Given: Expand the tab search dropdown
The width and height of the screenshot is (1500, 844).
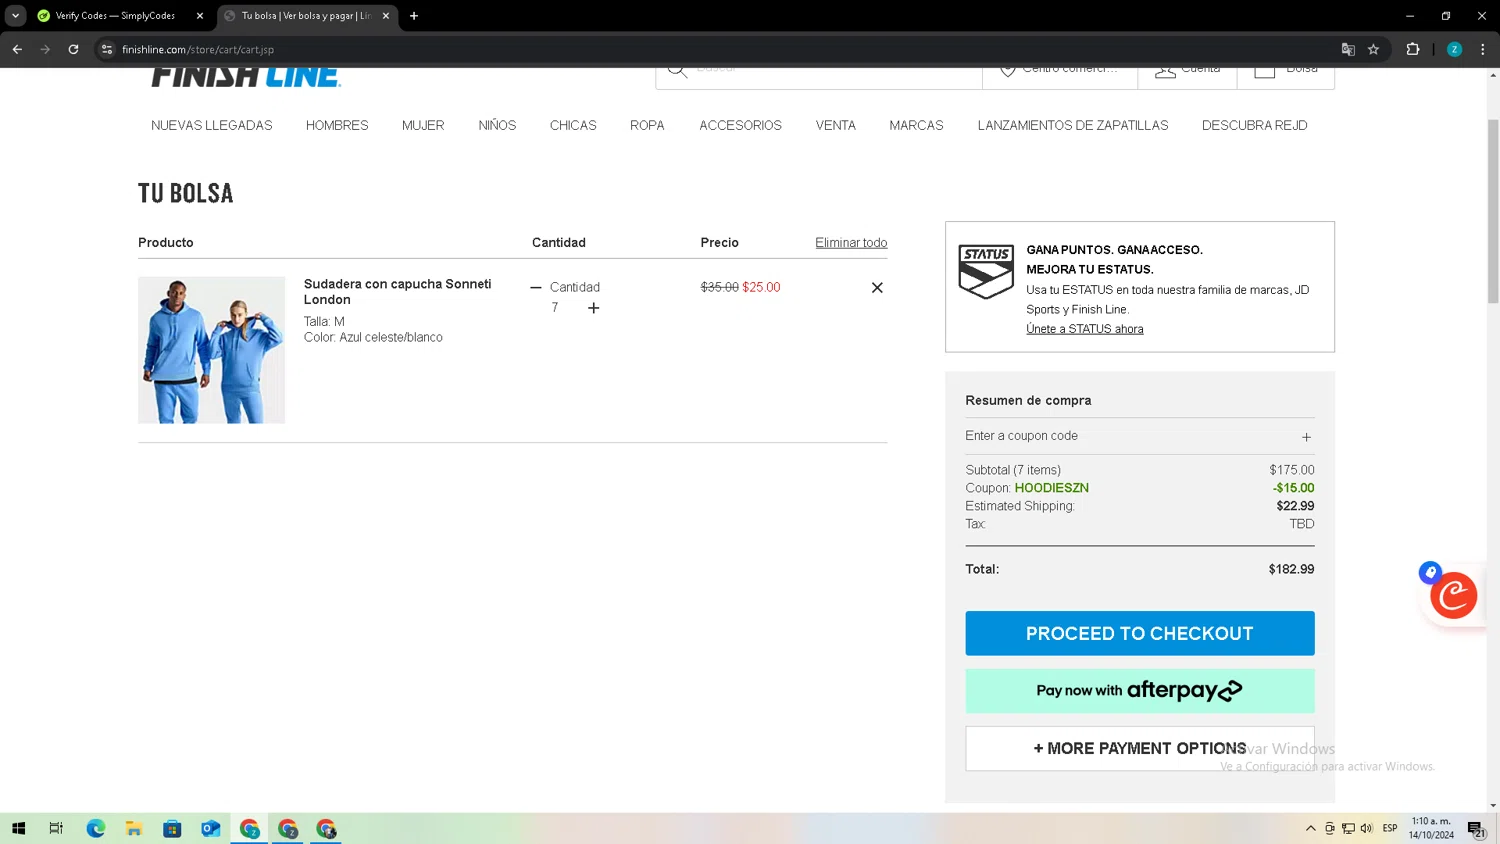Looking at the screenshot, I should click(15, 16).
